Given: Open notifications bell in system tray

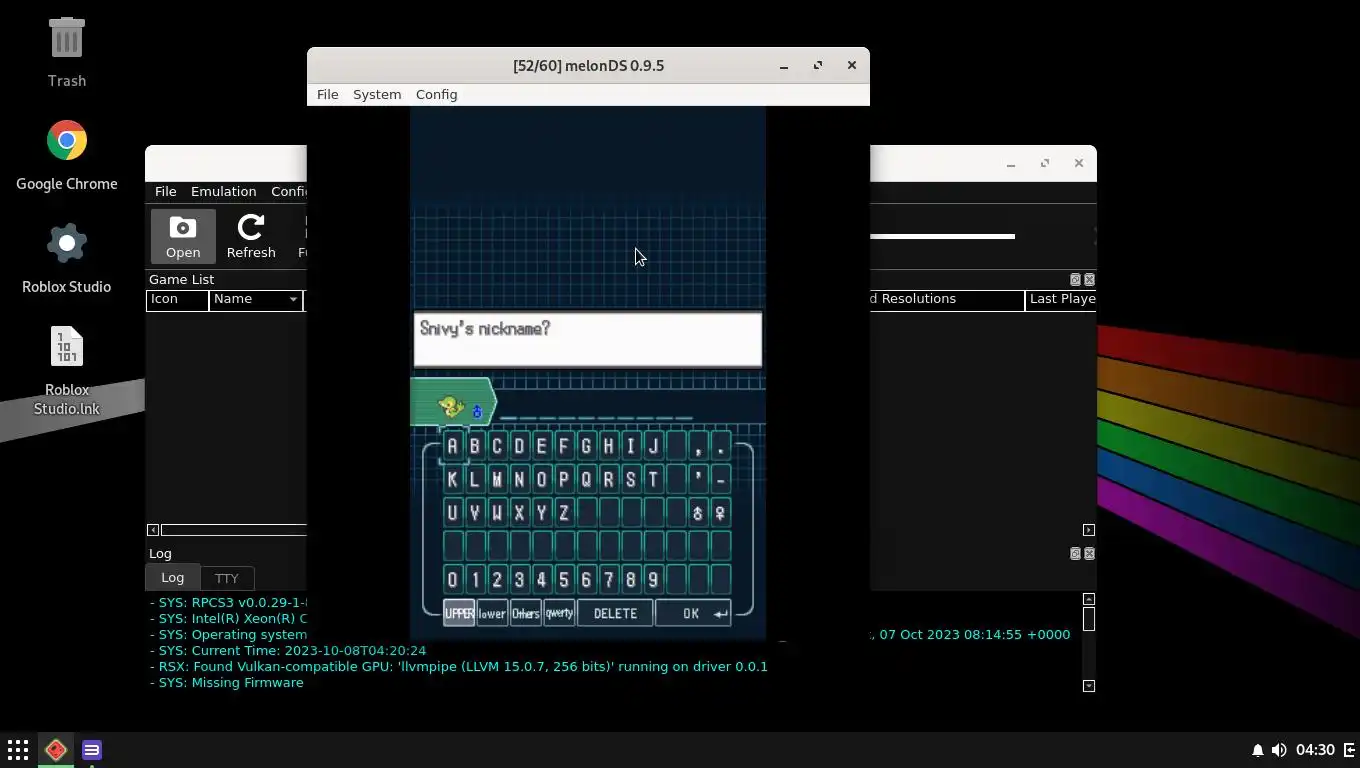Looking at the screenshot, I should pos(1258,750).
